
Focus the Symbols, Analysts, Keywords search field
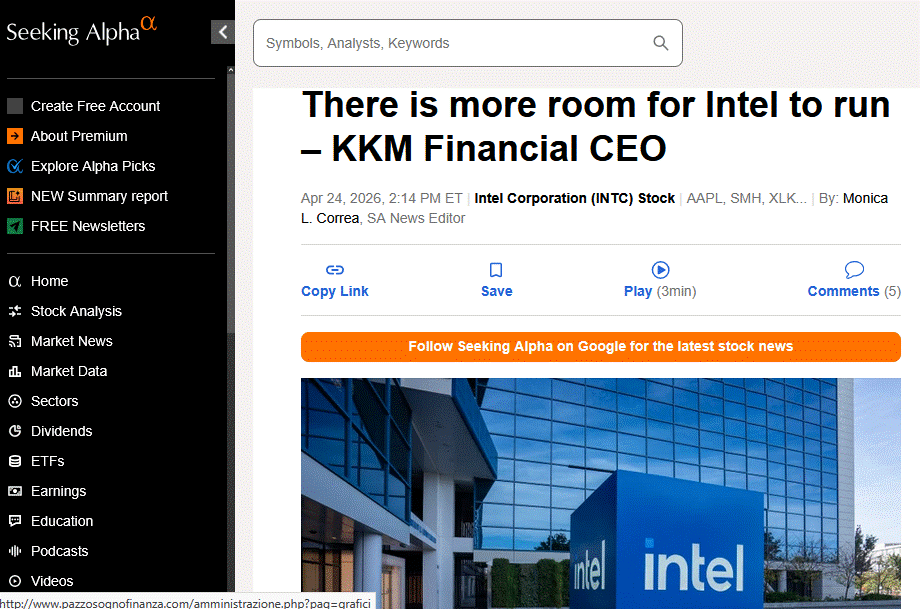[450, 43]
